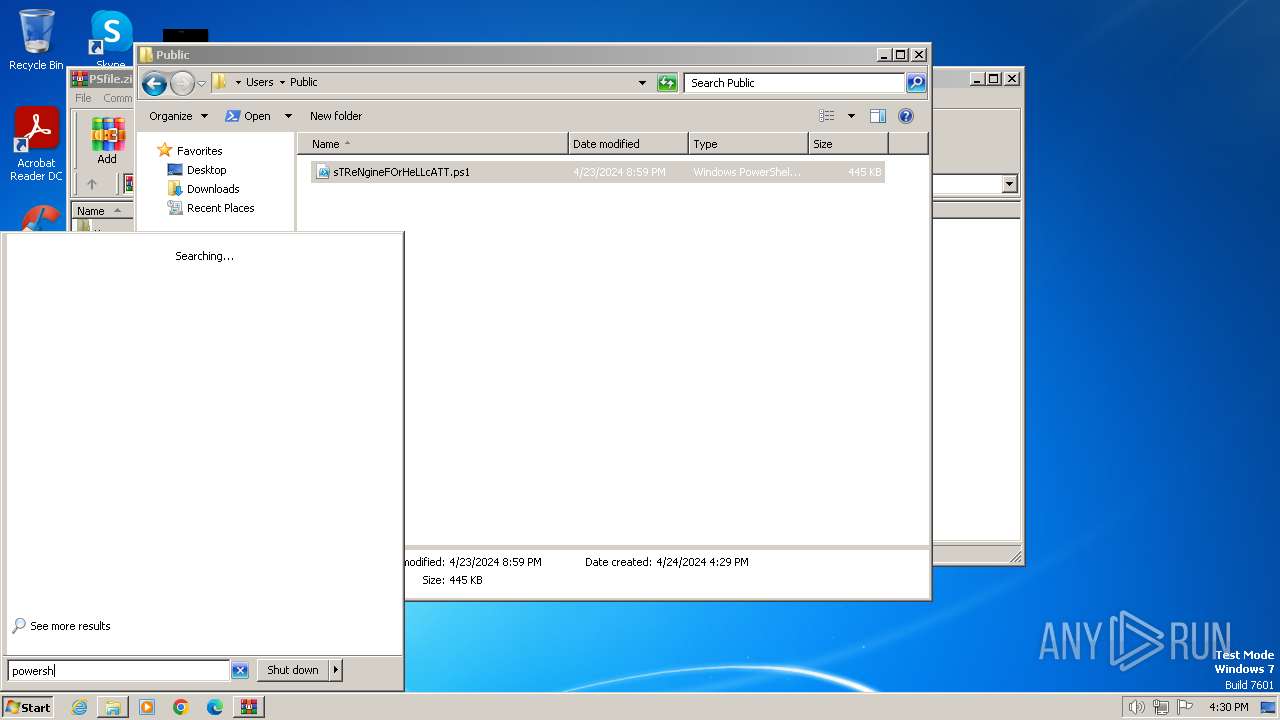Sort by the Type column header

[748, 144]
